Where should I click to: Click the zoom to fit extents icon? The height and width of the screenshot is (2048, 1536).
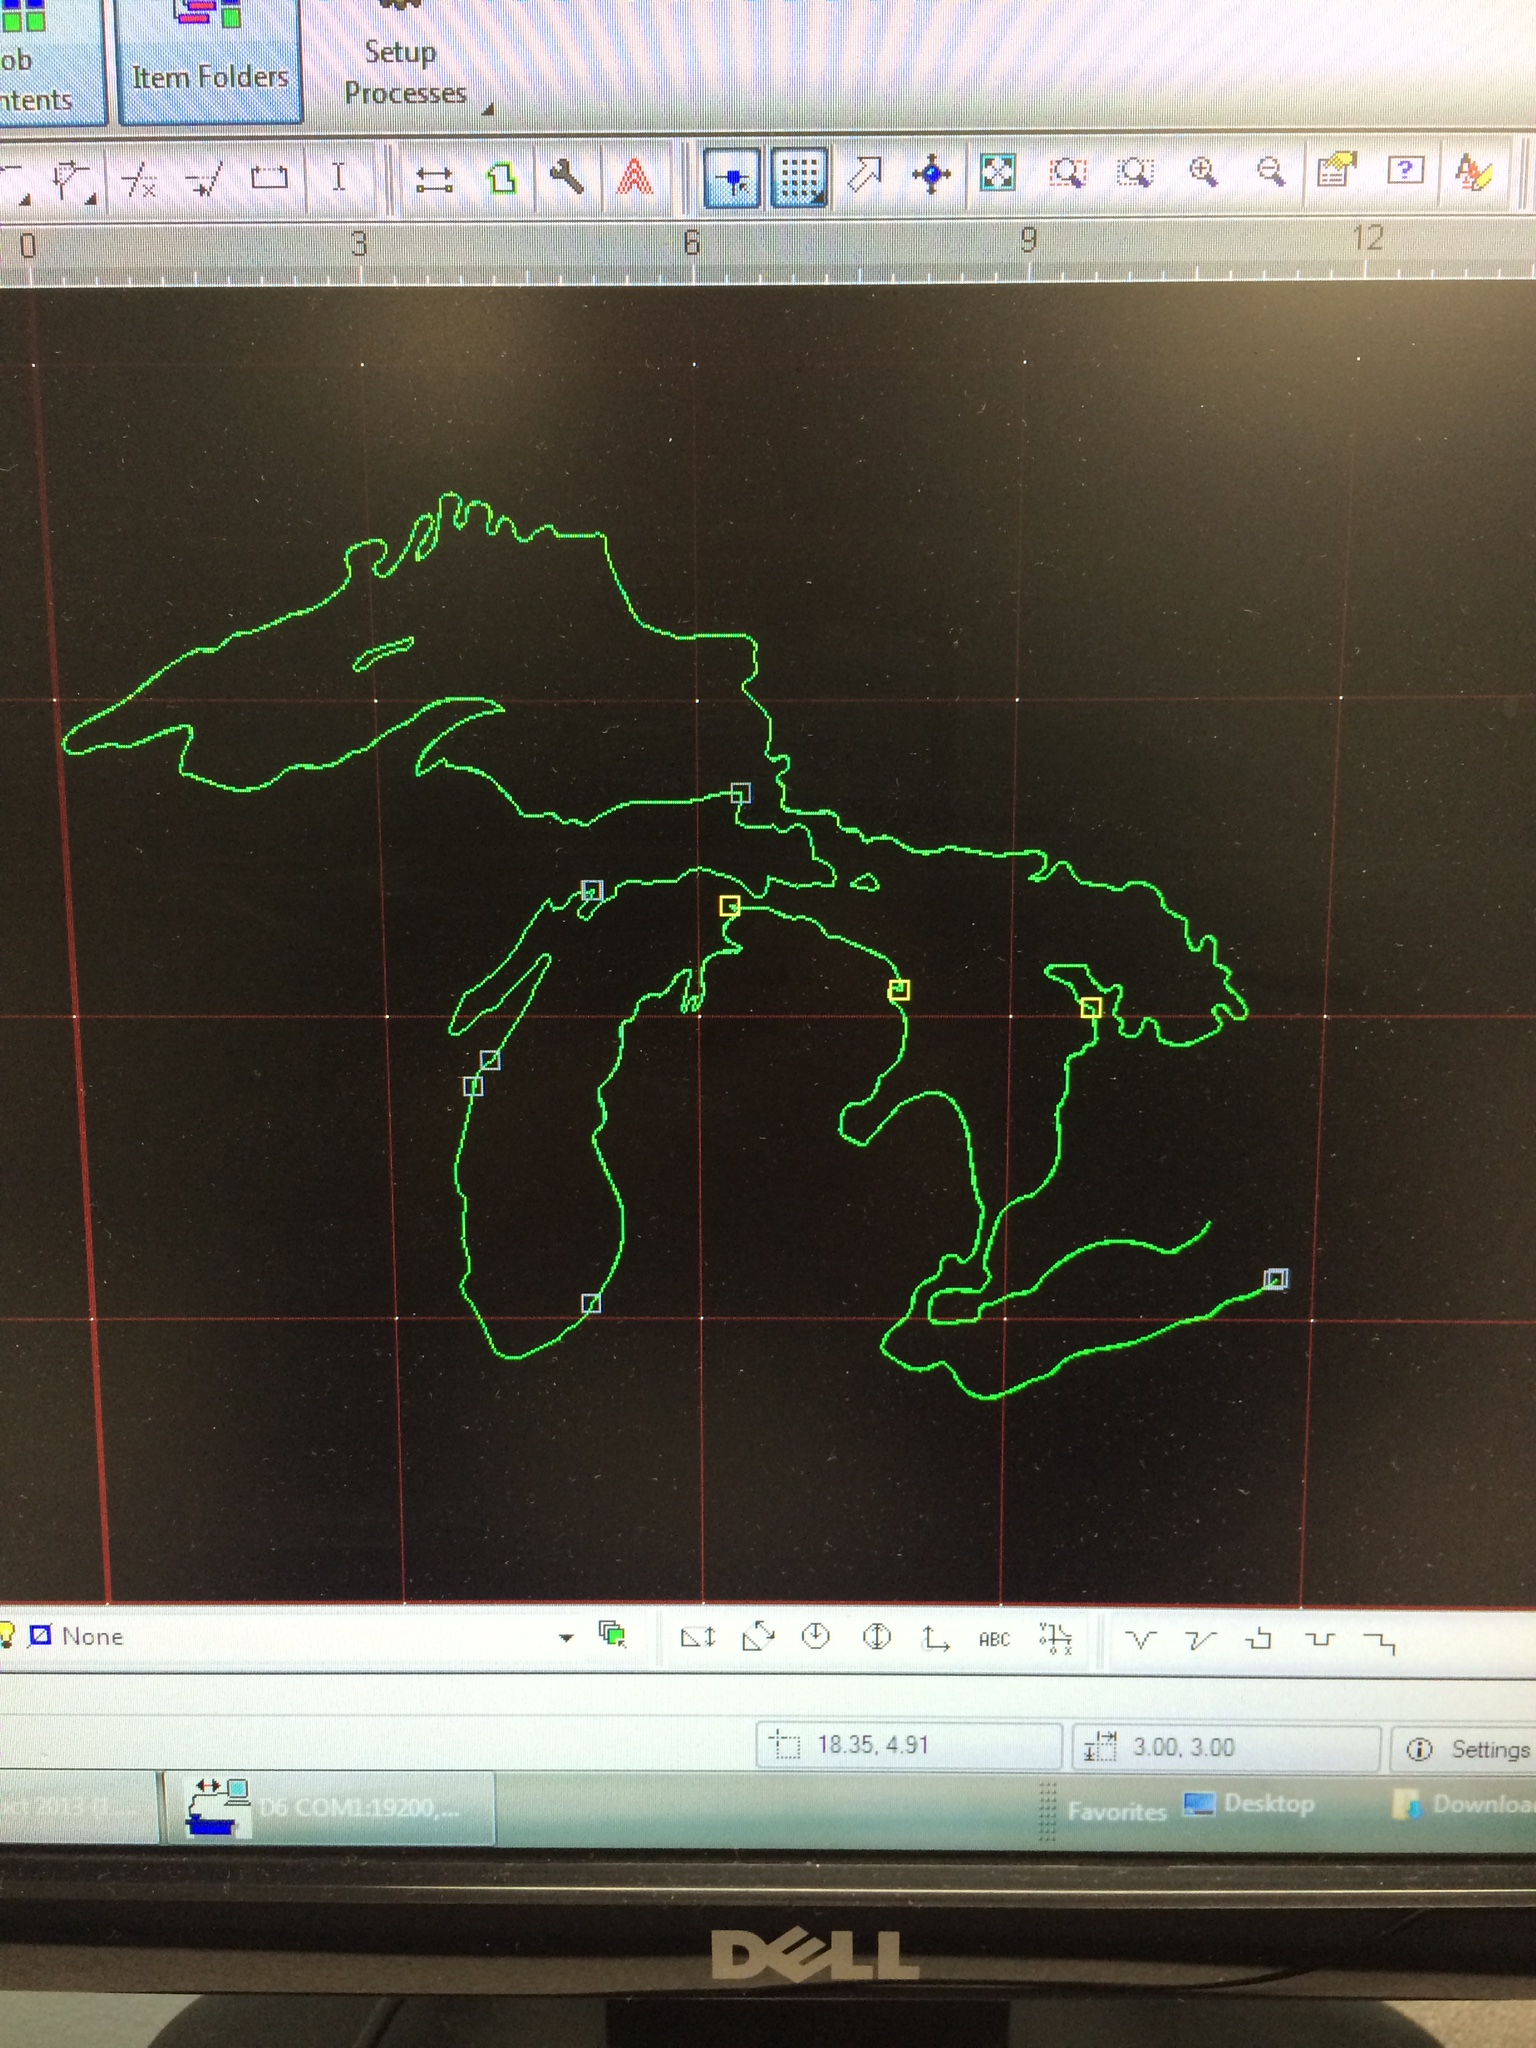click(x=998, y=173)
